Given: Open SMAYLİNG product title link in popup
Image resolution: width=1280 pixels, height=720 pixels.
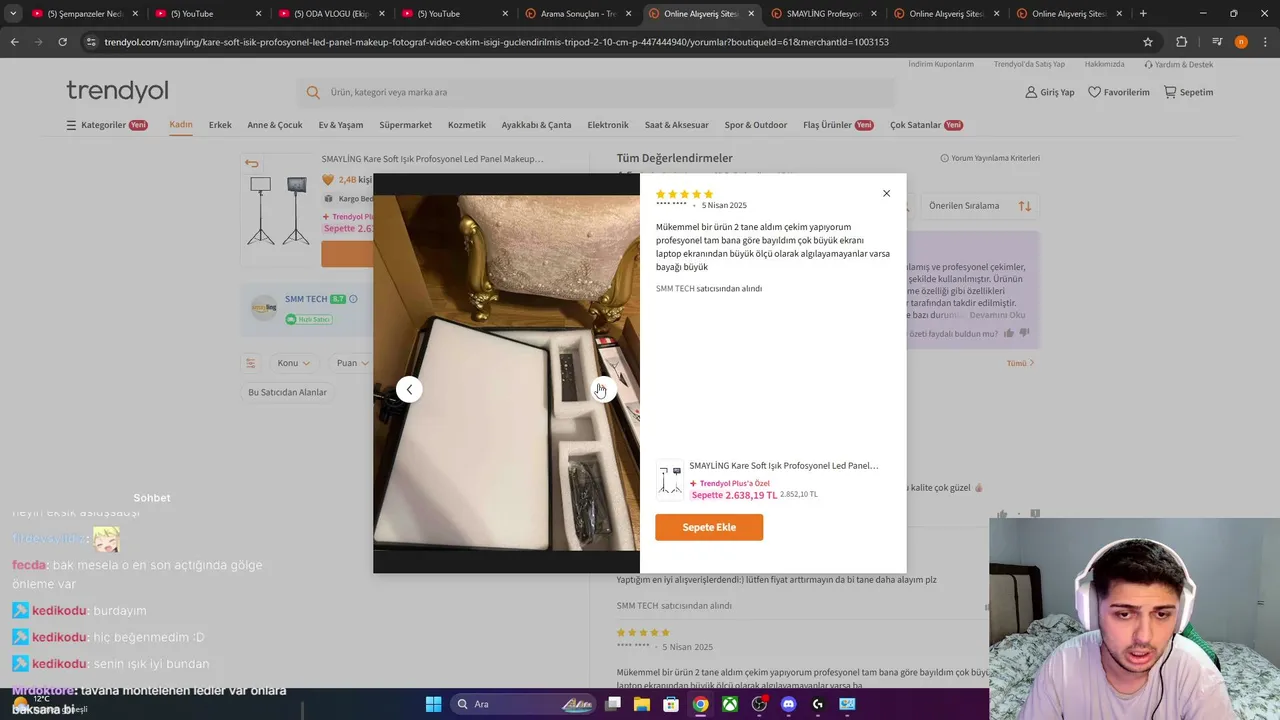Looking at the screenshot, I should 784,465.
